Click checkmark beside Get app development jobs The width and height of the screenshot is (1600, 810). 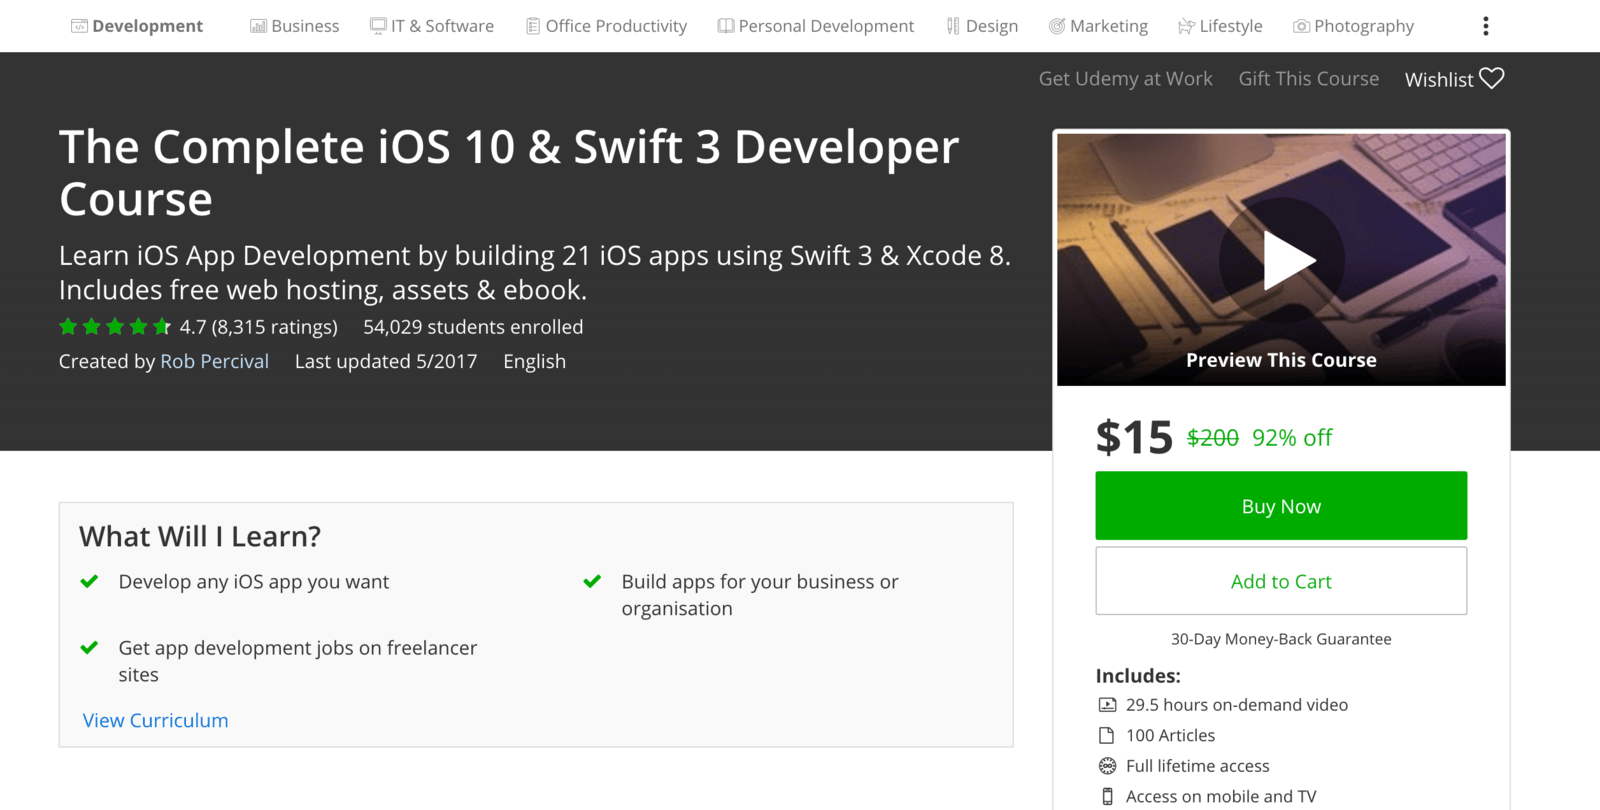click(89, 647)
